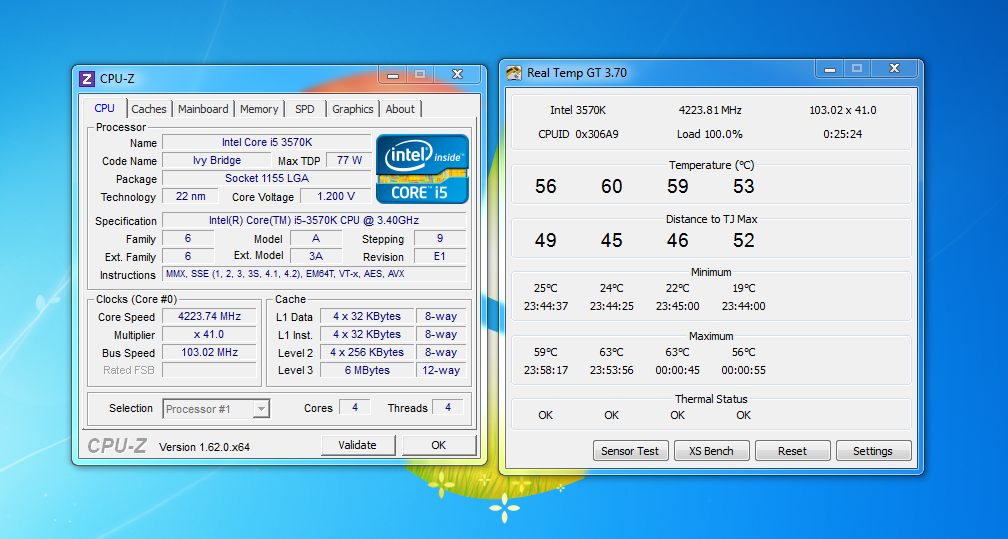This screenshot has width=1008, height=539.
Task: Click the Reset button in Real Temp
Action: tap(792, 451)
